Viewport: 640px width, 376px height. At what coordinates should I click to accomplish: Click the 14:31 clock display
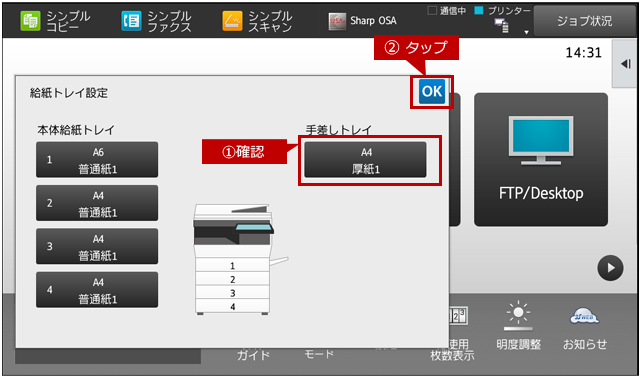[583, 53]
